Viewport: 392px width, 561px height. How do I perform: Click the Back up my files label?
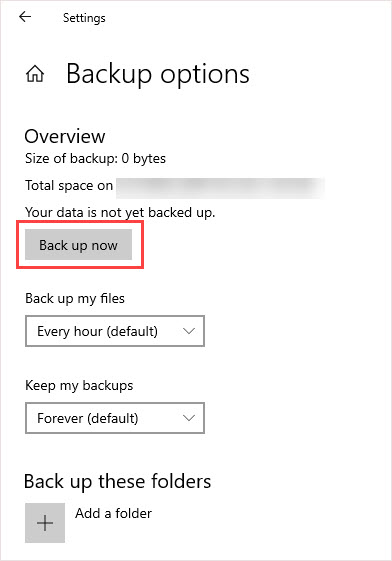[x=75, y=298]
